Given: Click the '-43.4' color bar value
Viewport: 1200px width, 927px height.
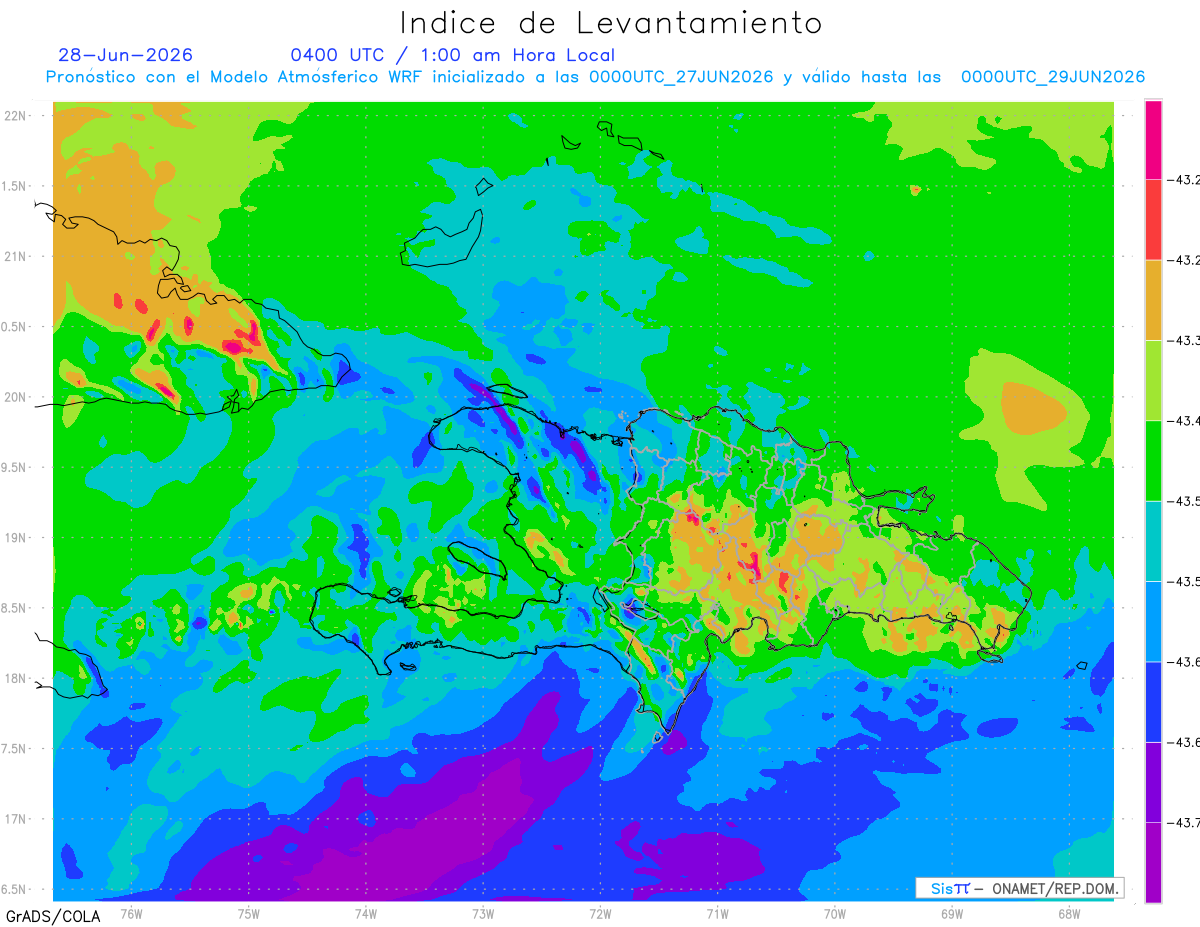Looking at the screenshot, I should click(1185, 421).
